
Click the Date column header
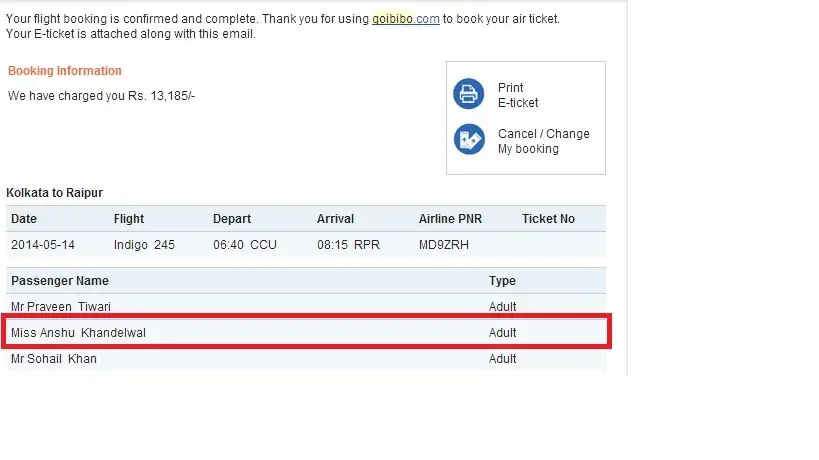coord(24,219)
